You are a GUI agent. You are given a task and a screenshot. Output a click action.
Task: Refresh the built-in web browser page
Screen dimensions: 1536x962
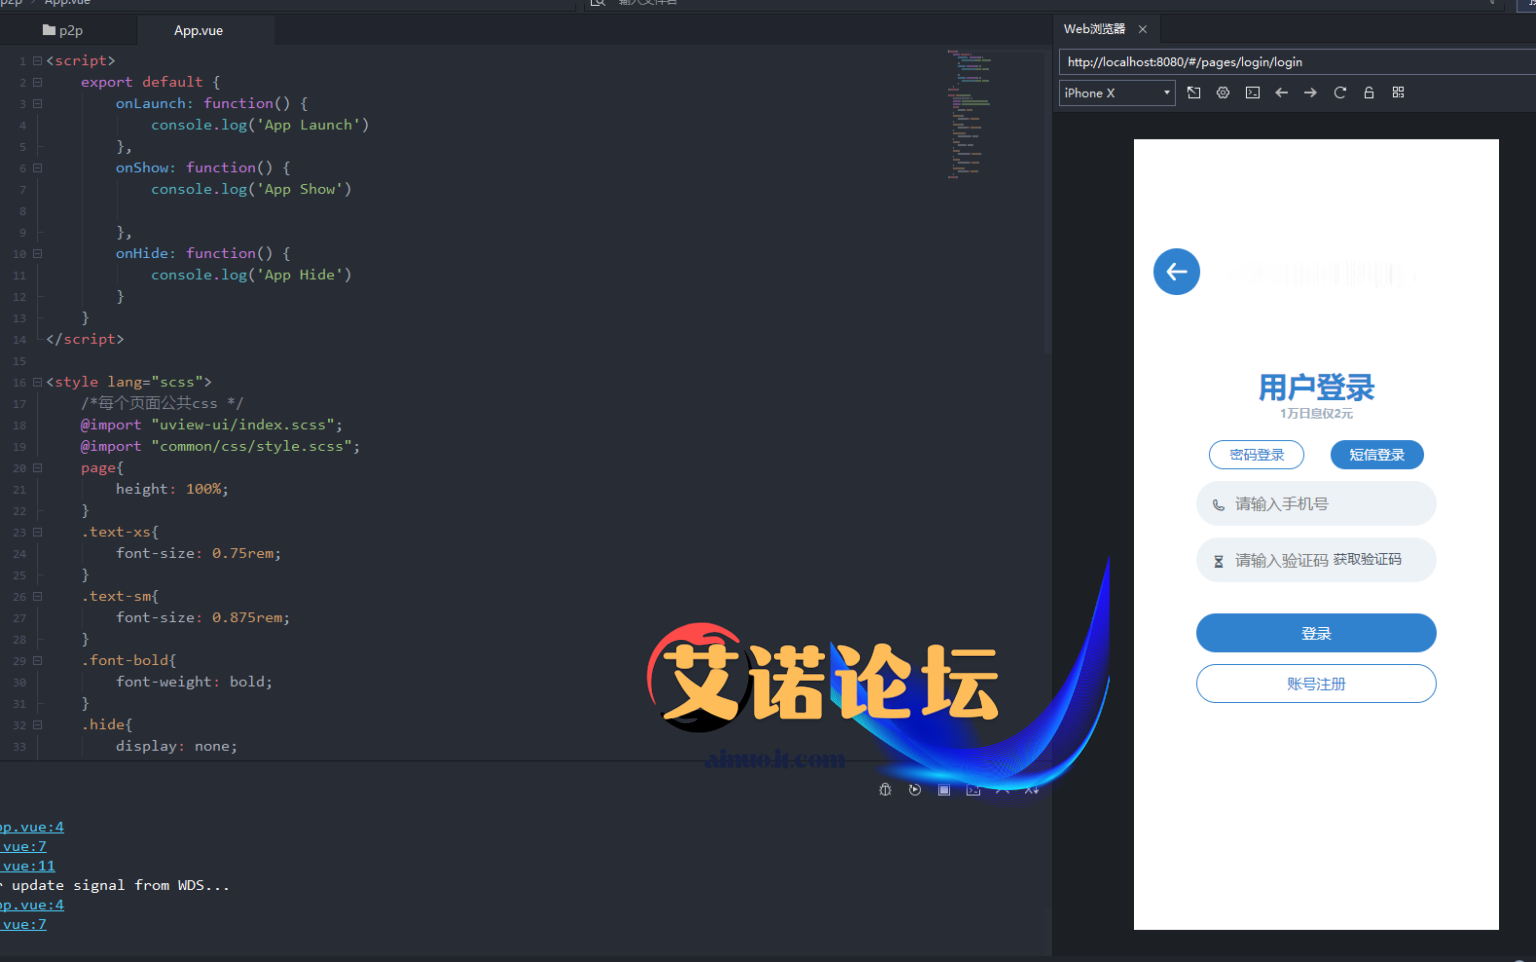(x=1340, y=93)
